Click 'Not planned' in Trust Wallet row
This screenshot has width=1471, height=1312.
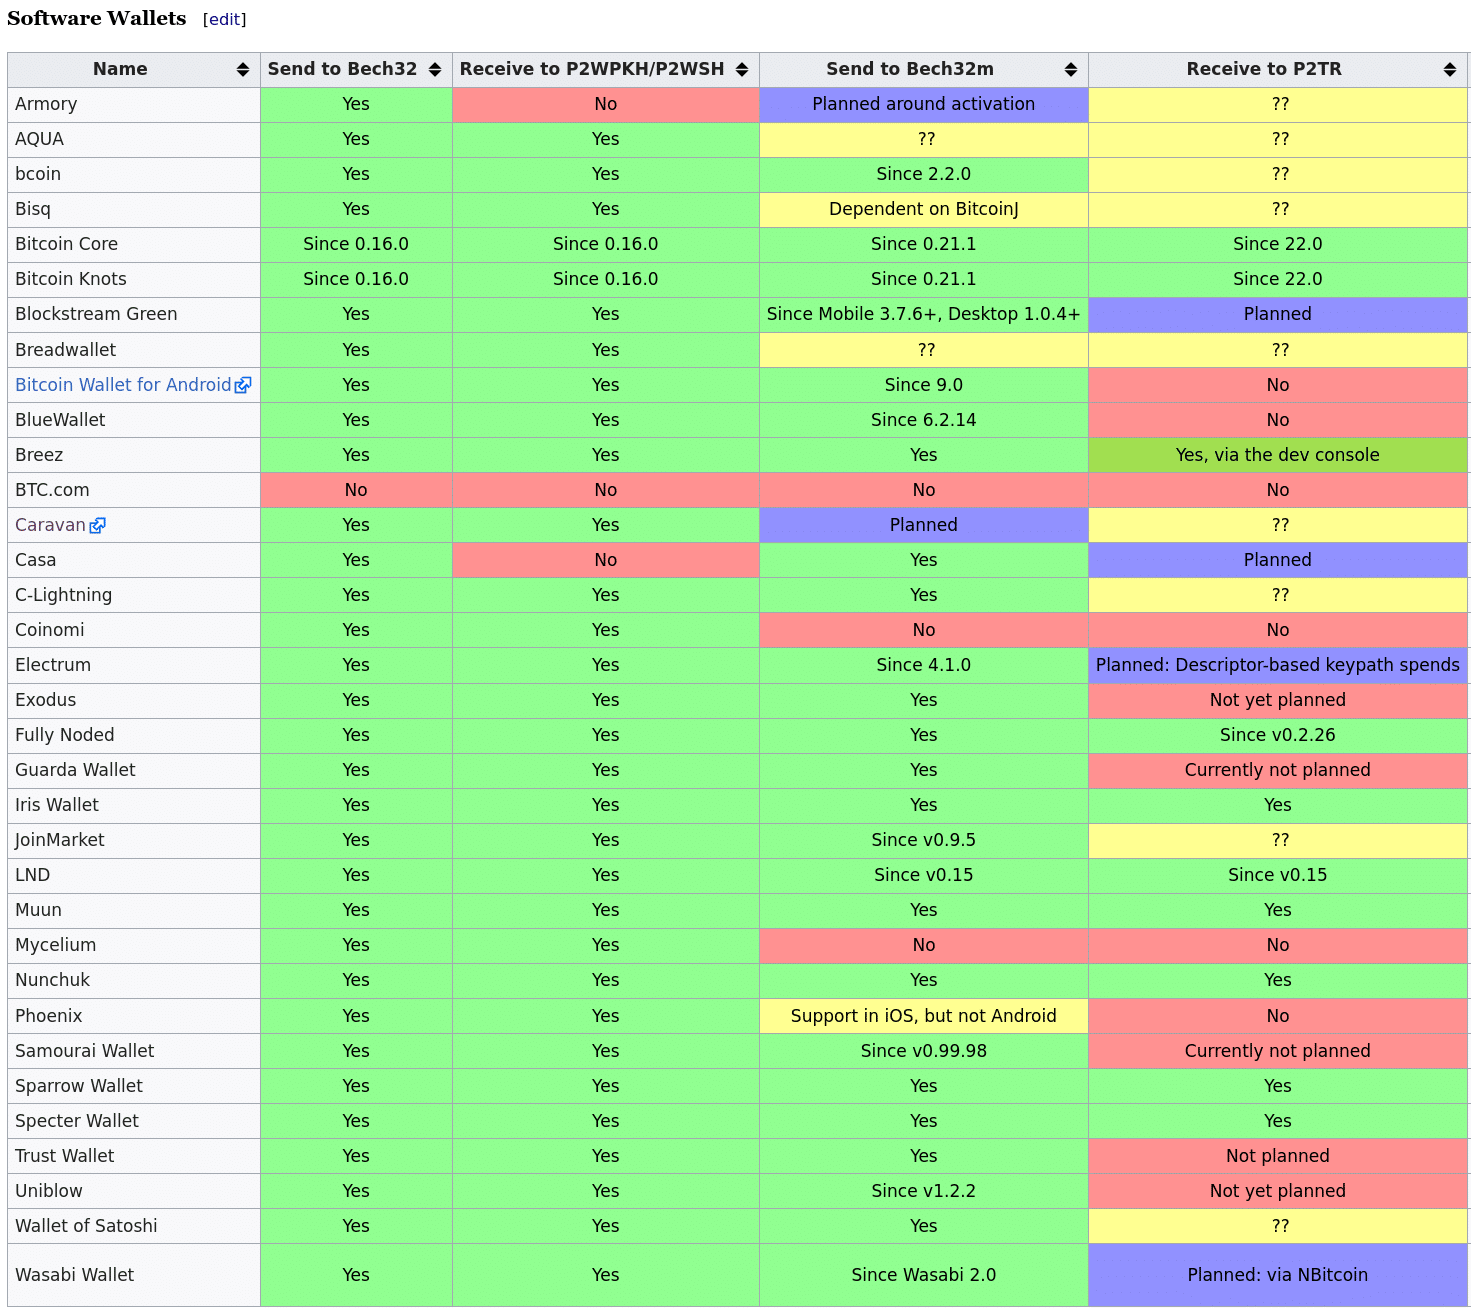(1278, 1156)
